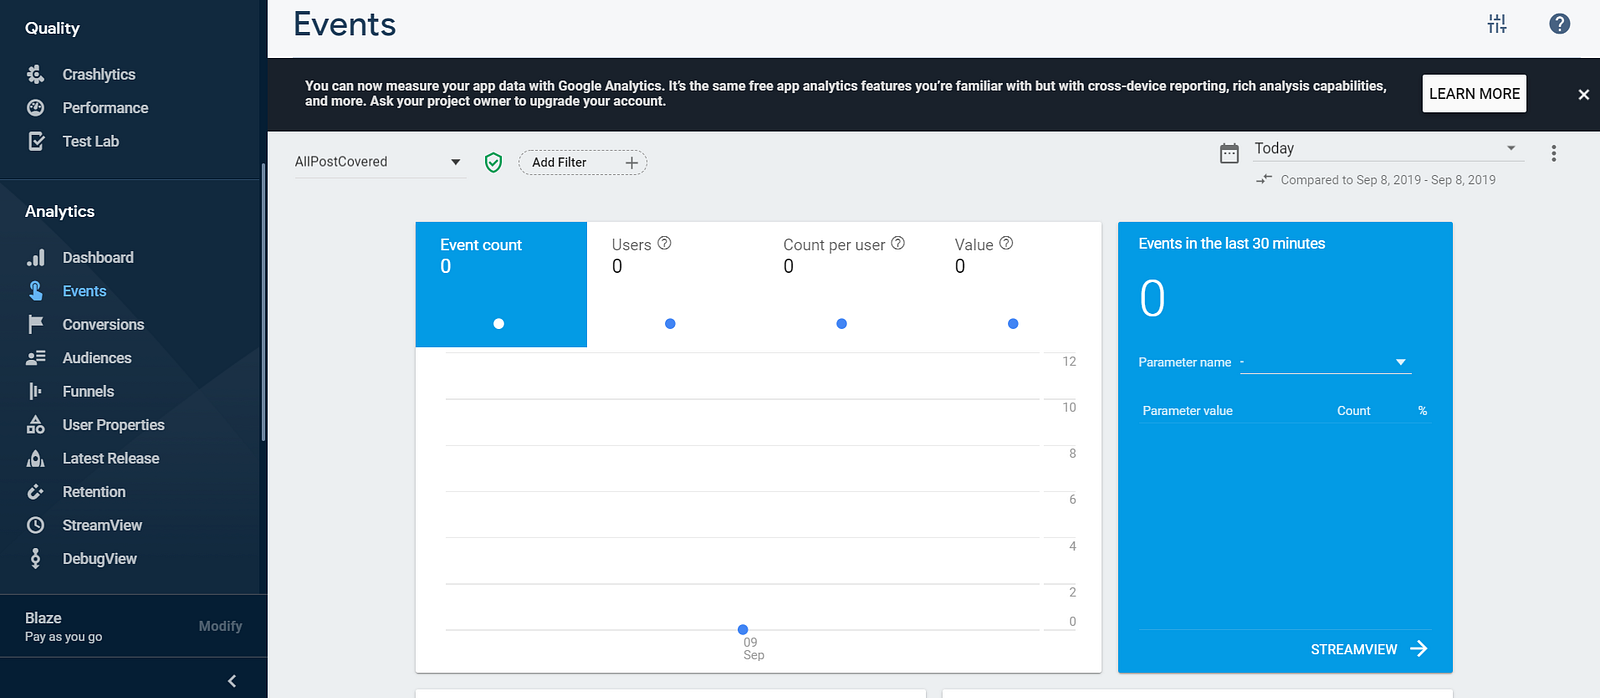Click the Parameter value column header
Screen dimensions: 1600x698
(1187, 411)
